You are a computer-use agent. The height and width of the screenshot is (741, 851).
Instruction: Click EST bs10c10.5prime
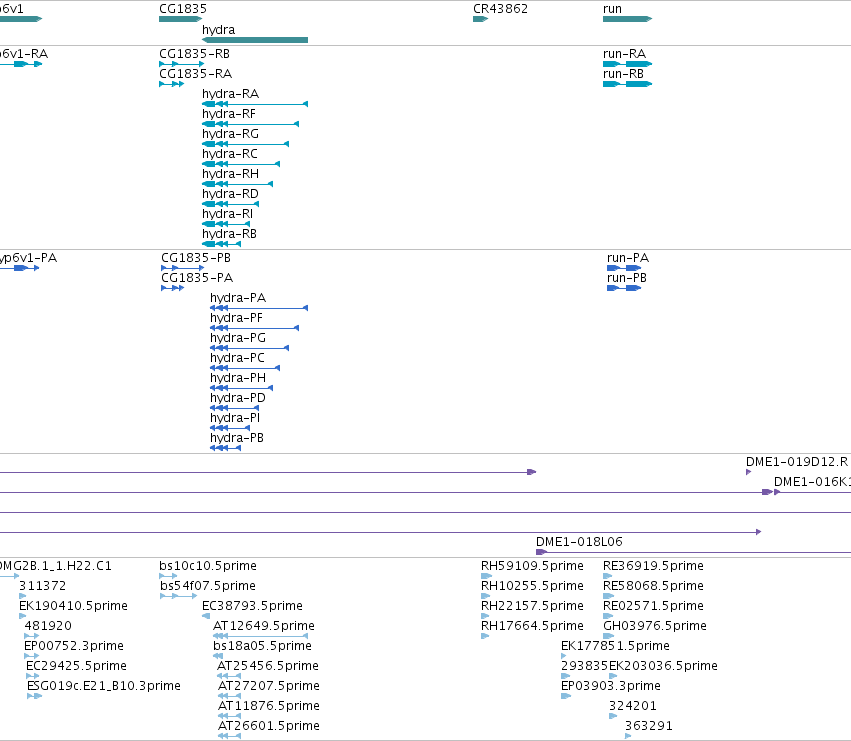(x=208, y=566)
